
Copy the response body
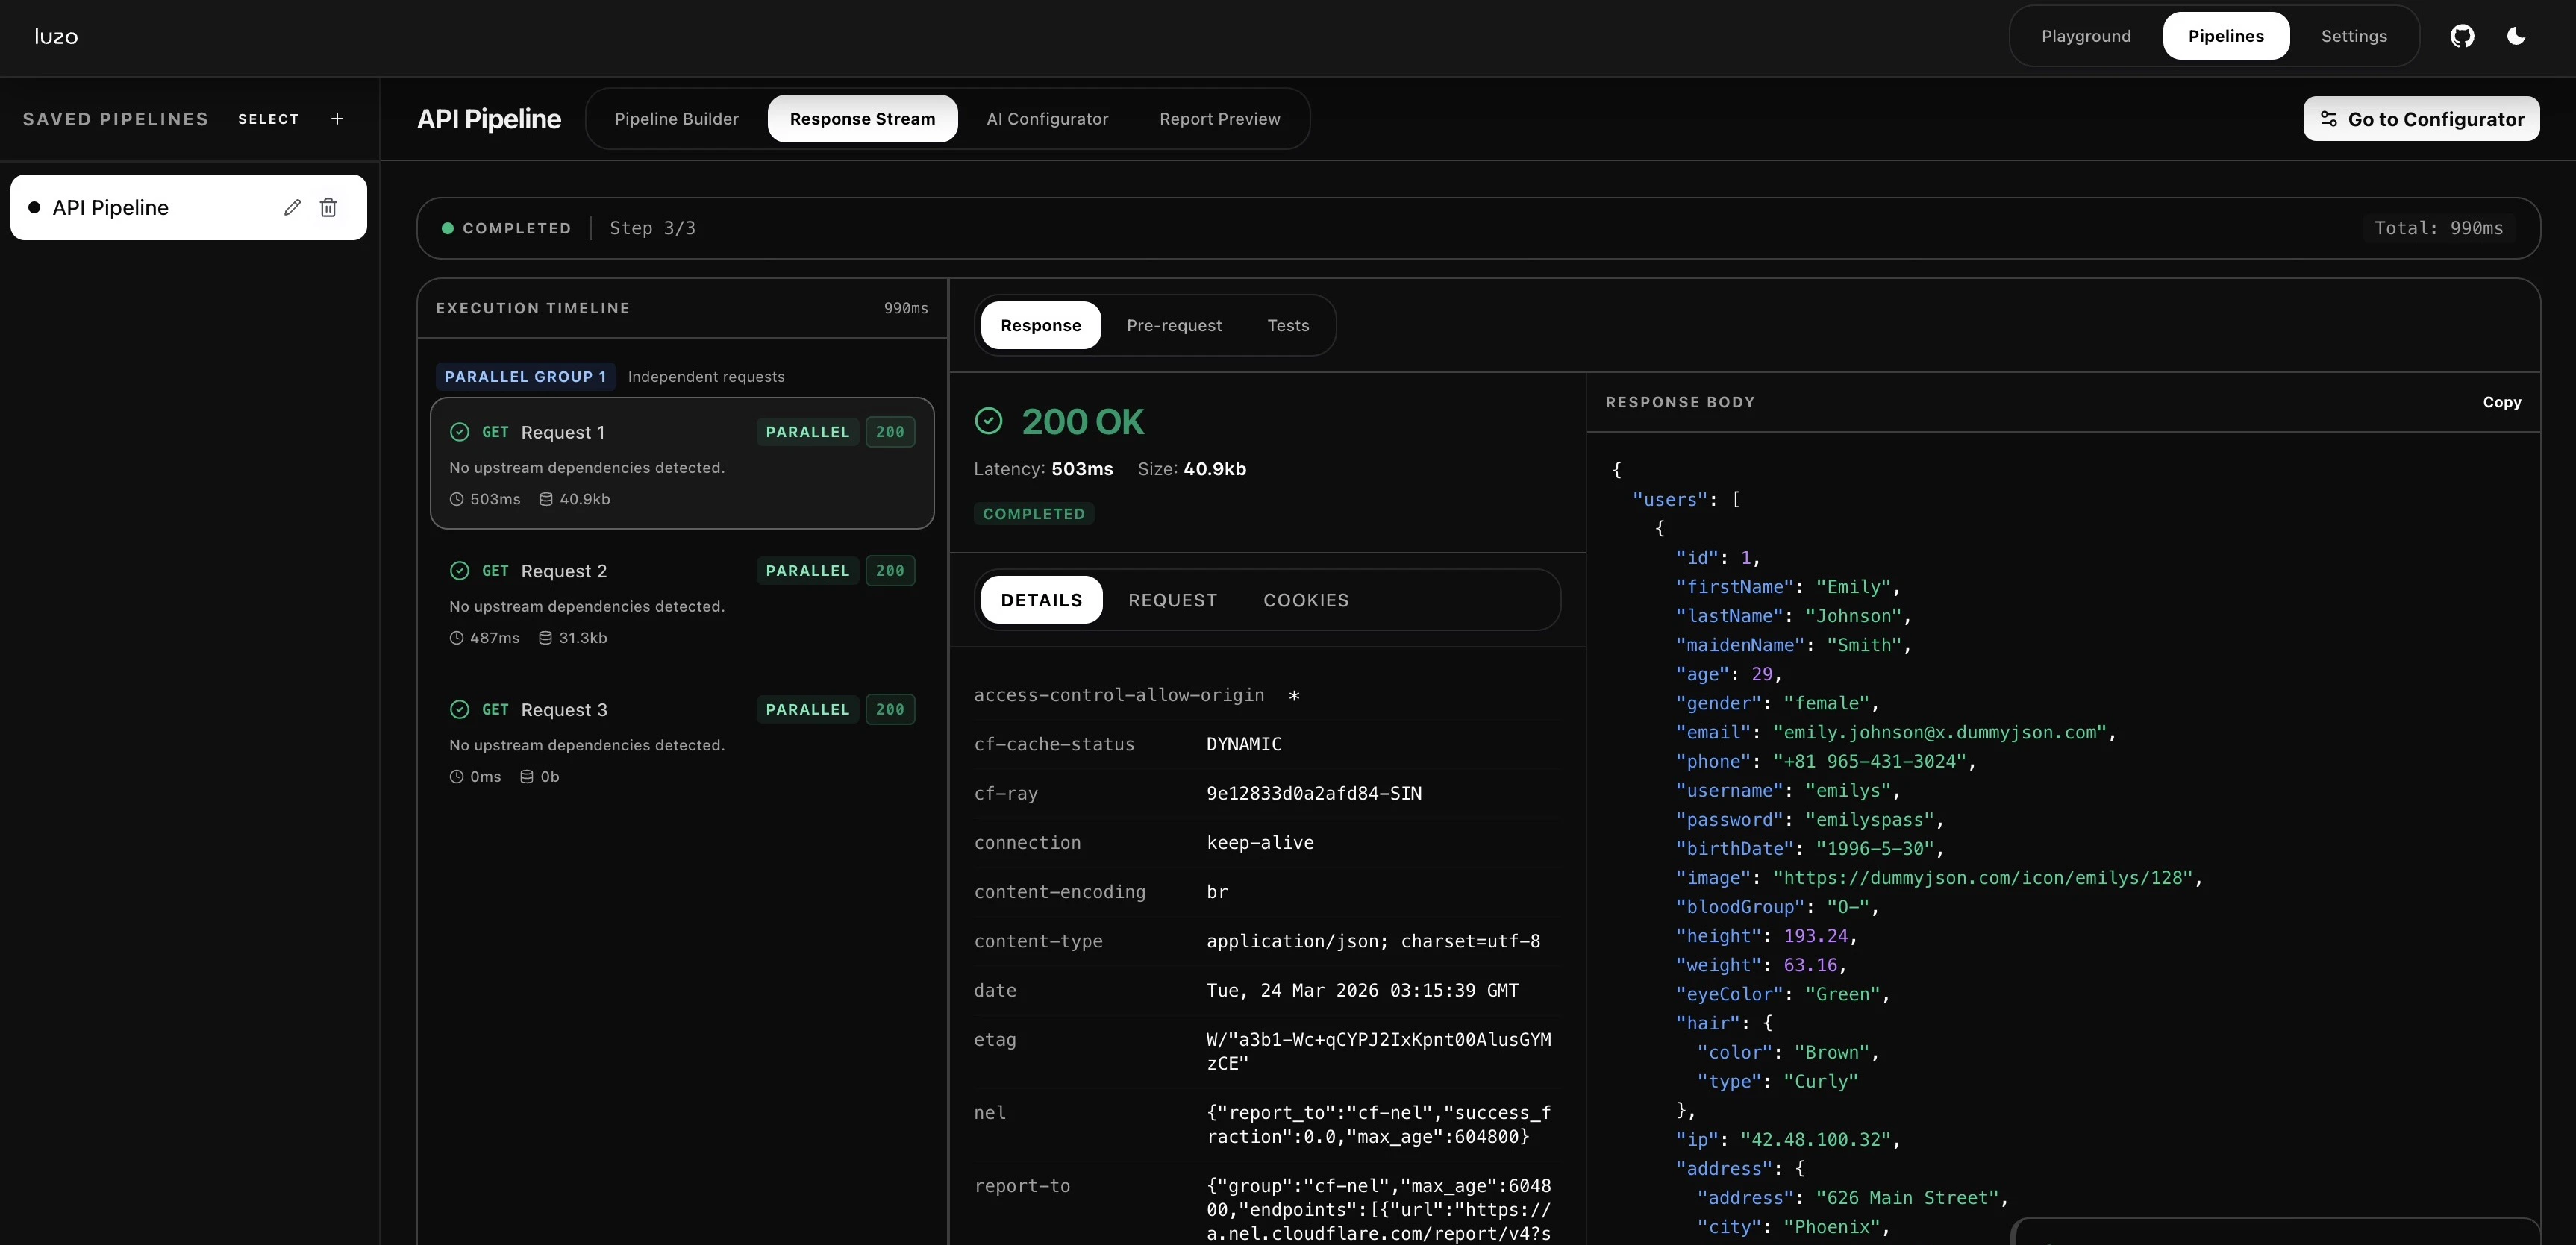point(2501,402)
